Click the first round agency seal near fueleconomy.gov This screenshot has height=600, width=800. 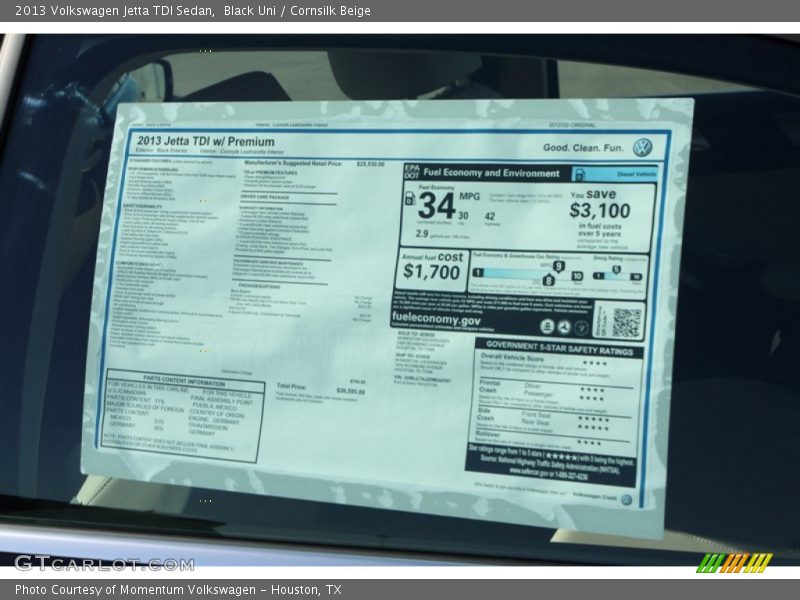(x=547, y=327)
